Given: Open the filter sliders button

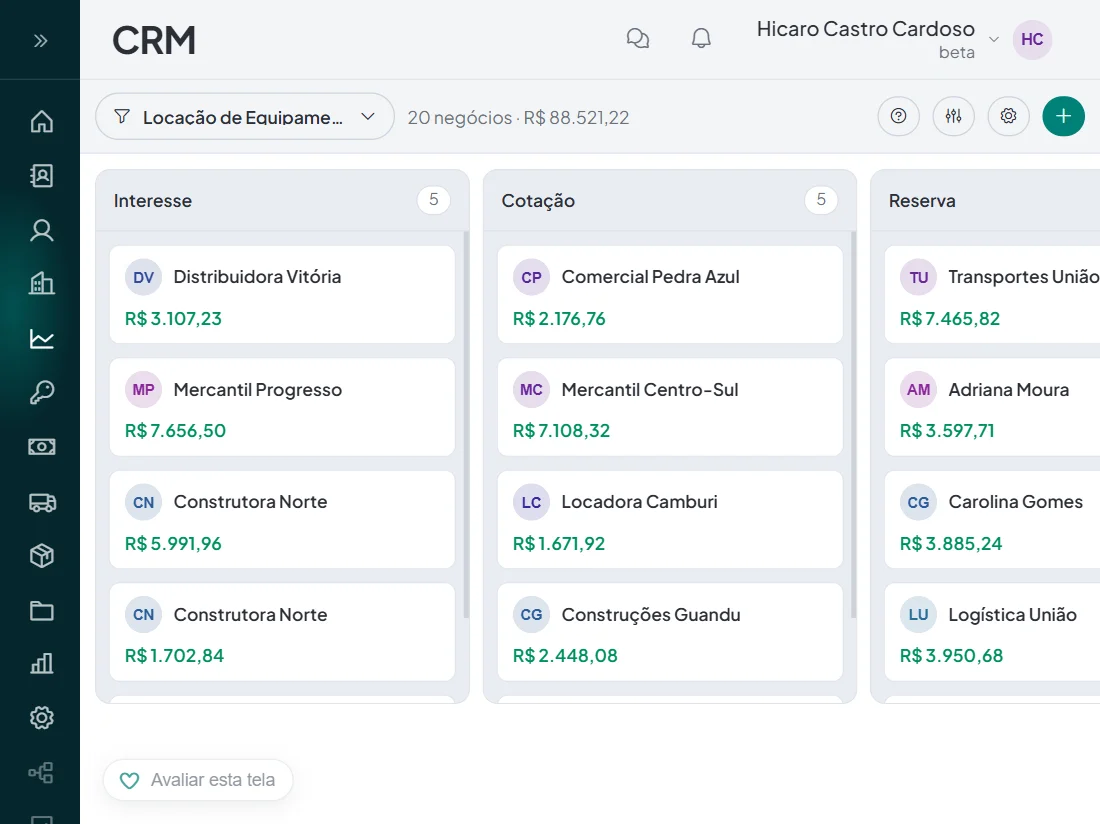Looking at the screenshot, I should [x=953, y=116].
